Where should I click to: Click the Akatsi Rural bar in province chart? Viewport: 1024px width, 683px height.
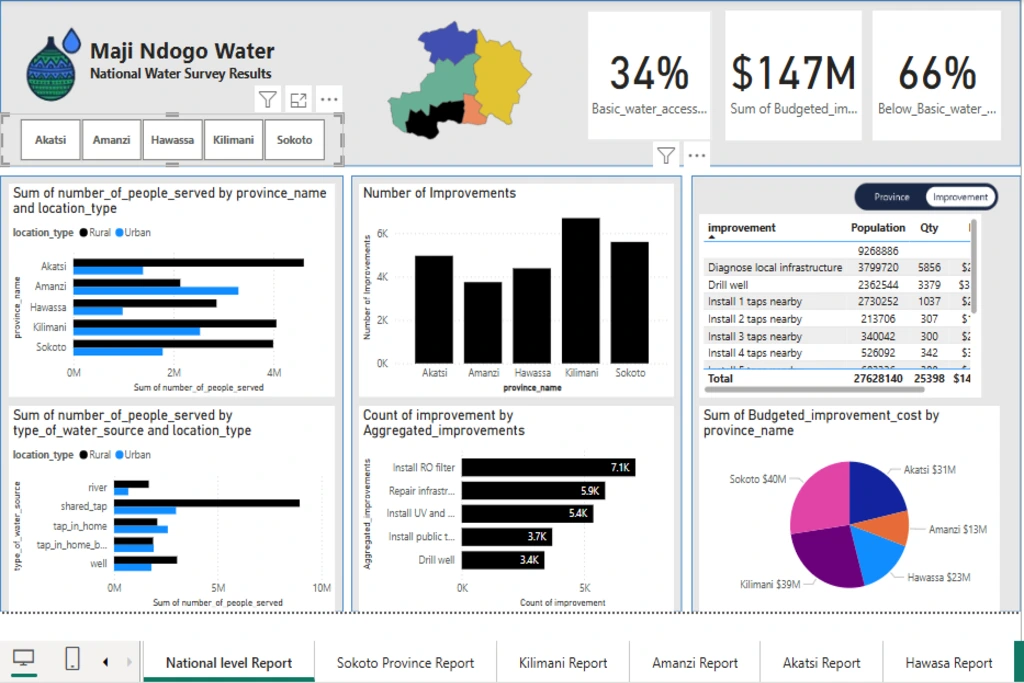pyautogui.click(x=188, y=262)
